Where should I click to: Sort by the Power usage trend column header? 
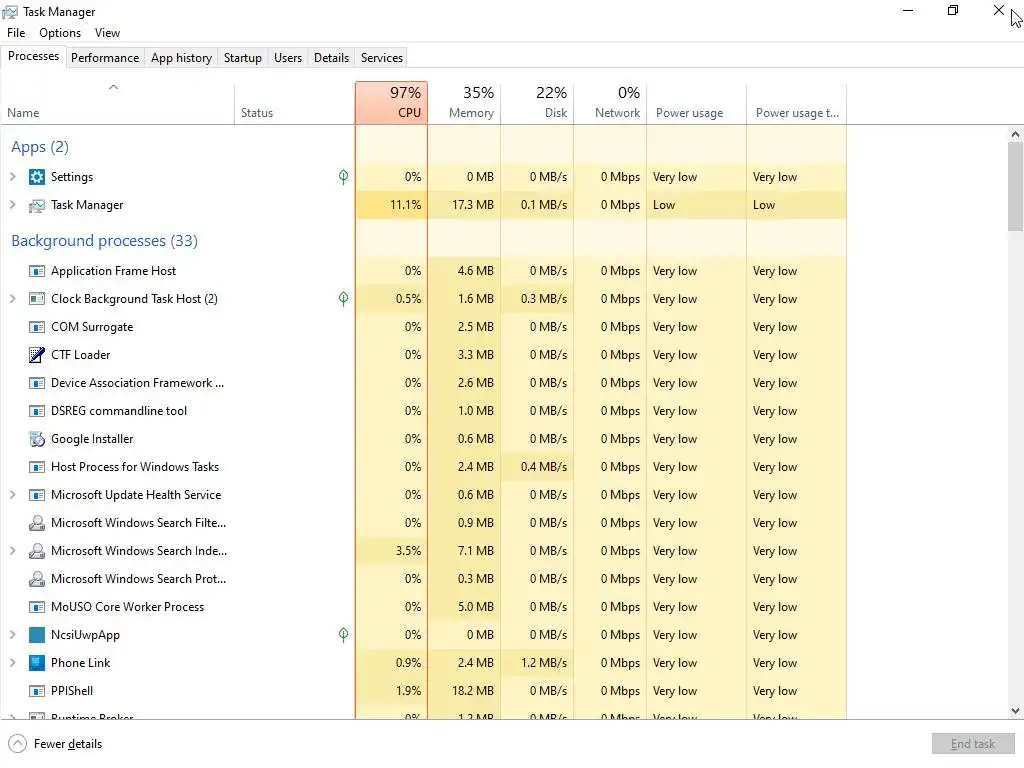coord(797,103)
